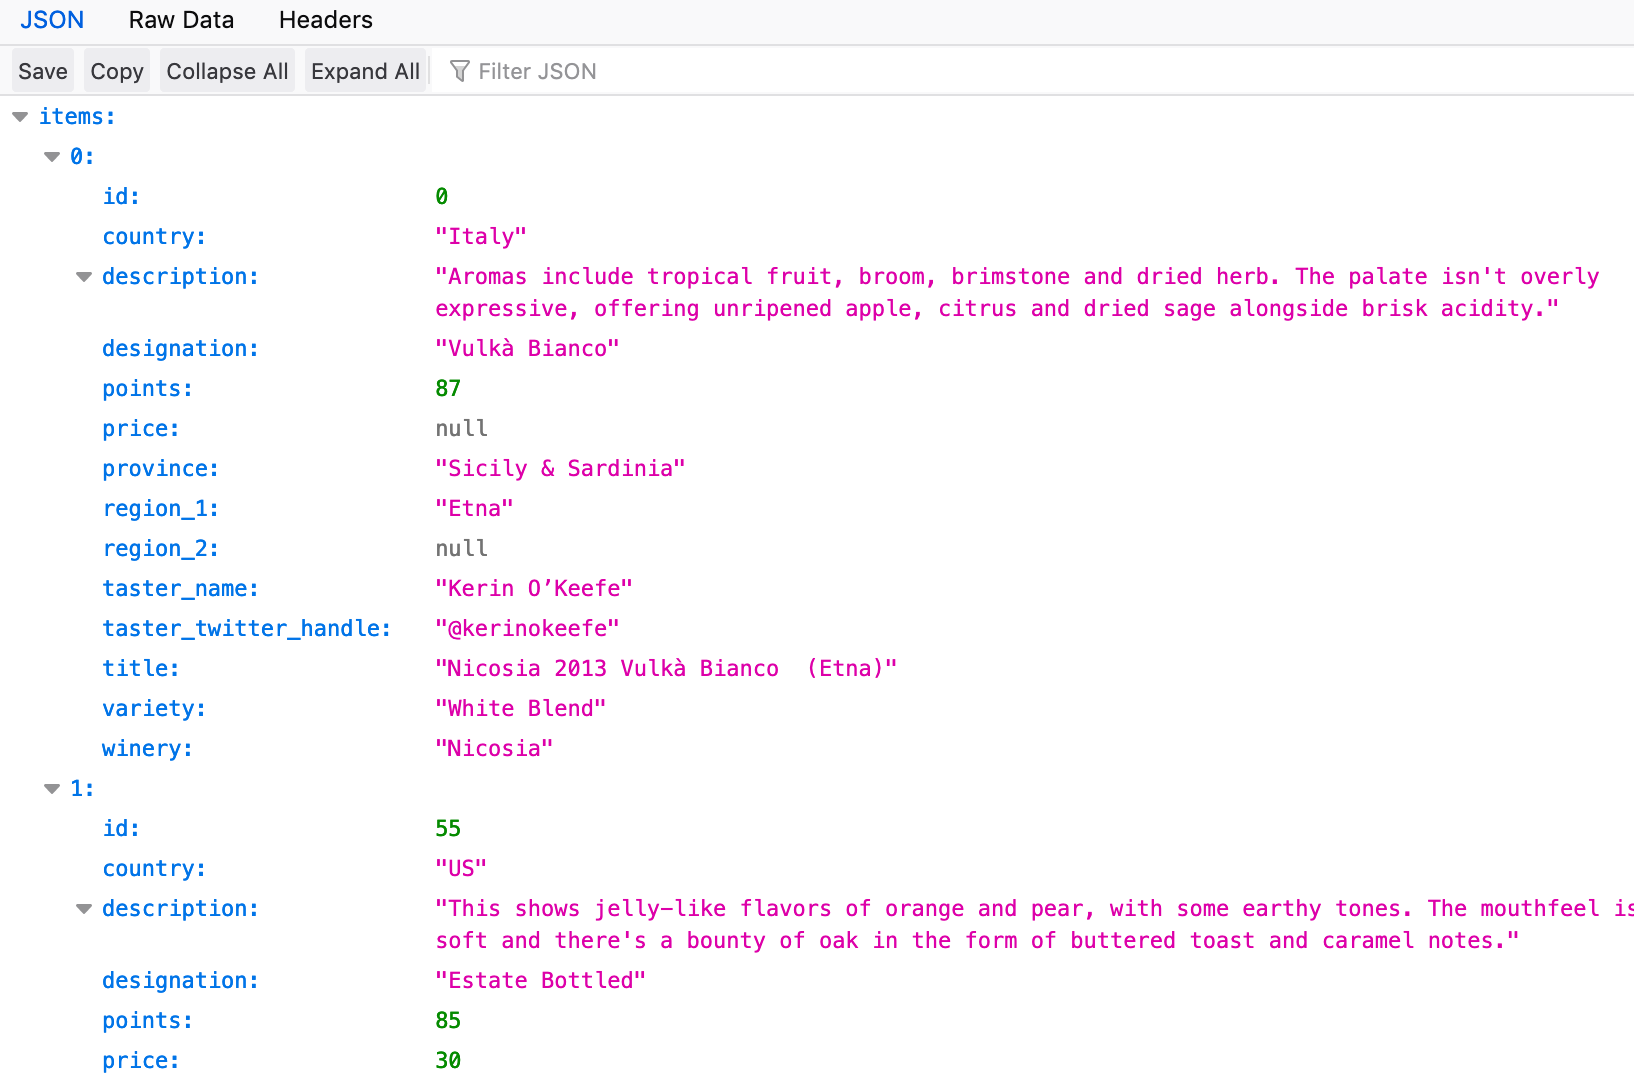The height and width of the screenshot is (1080, 1634).
Task: Click the winery value "Nicosia"
Action: pos(494,748)
